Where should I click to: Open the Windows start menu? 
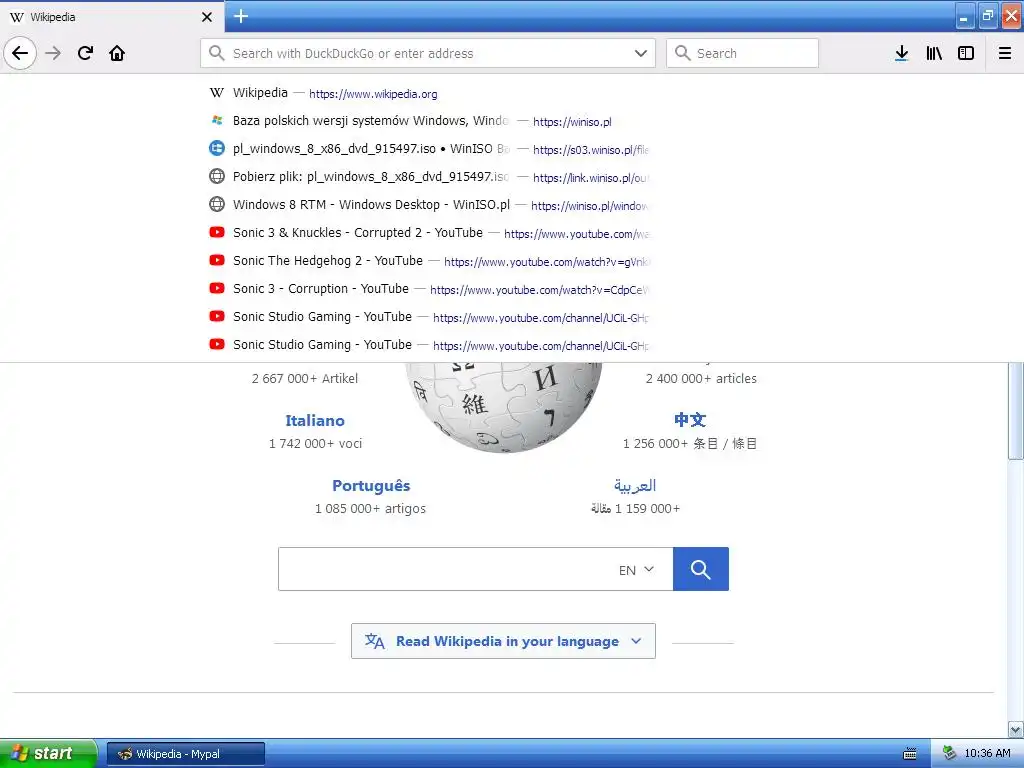coord(48,753)
